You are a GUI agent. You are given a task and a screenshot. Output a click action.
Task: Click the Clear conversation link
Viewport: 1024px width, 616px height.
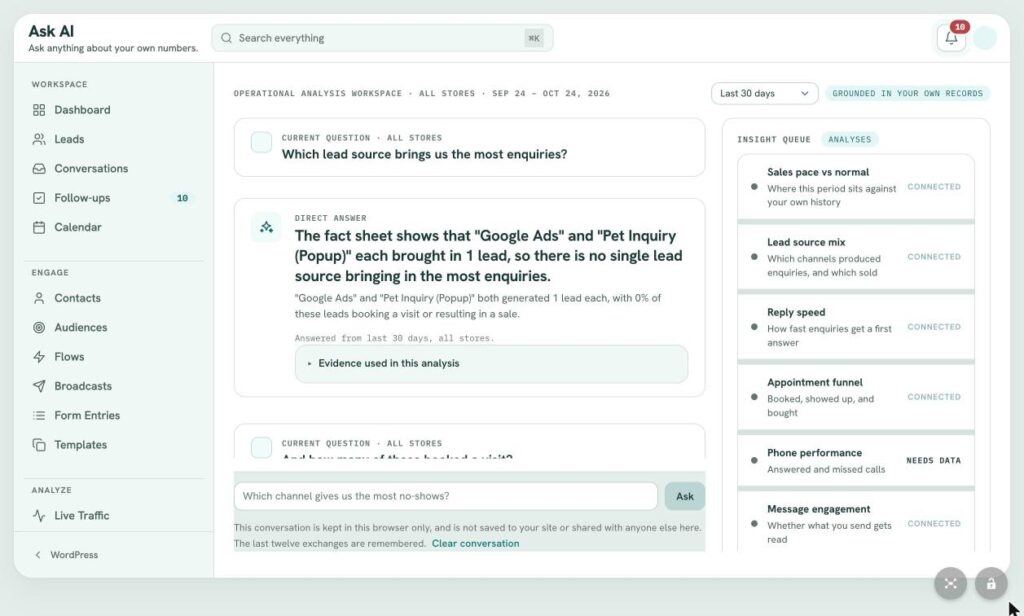475,543
